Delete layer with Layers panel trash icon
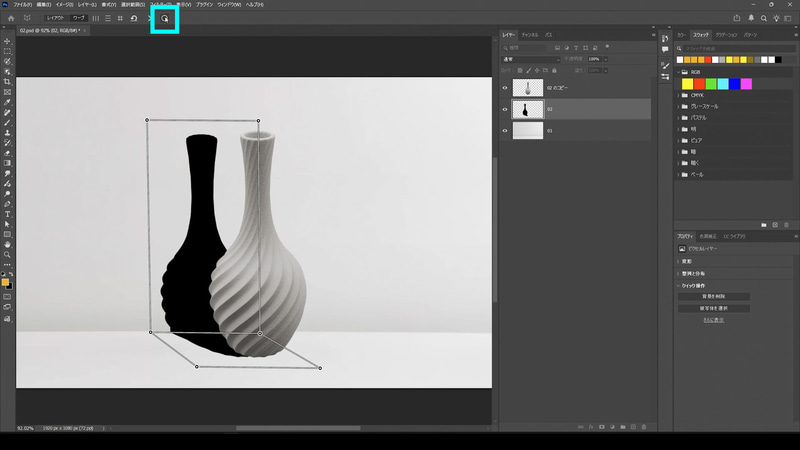Screen dimensions: 800x450 click(644, 427)
